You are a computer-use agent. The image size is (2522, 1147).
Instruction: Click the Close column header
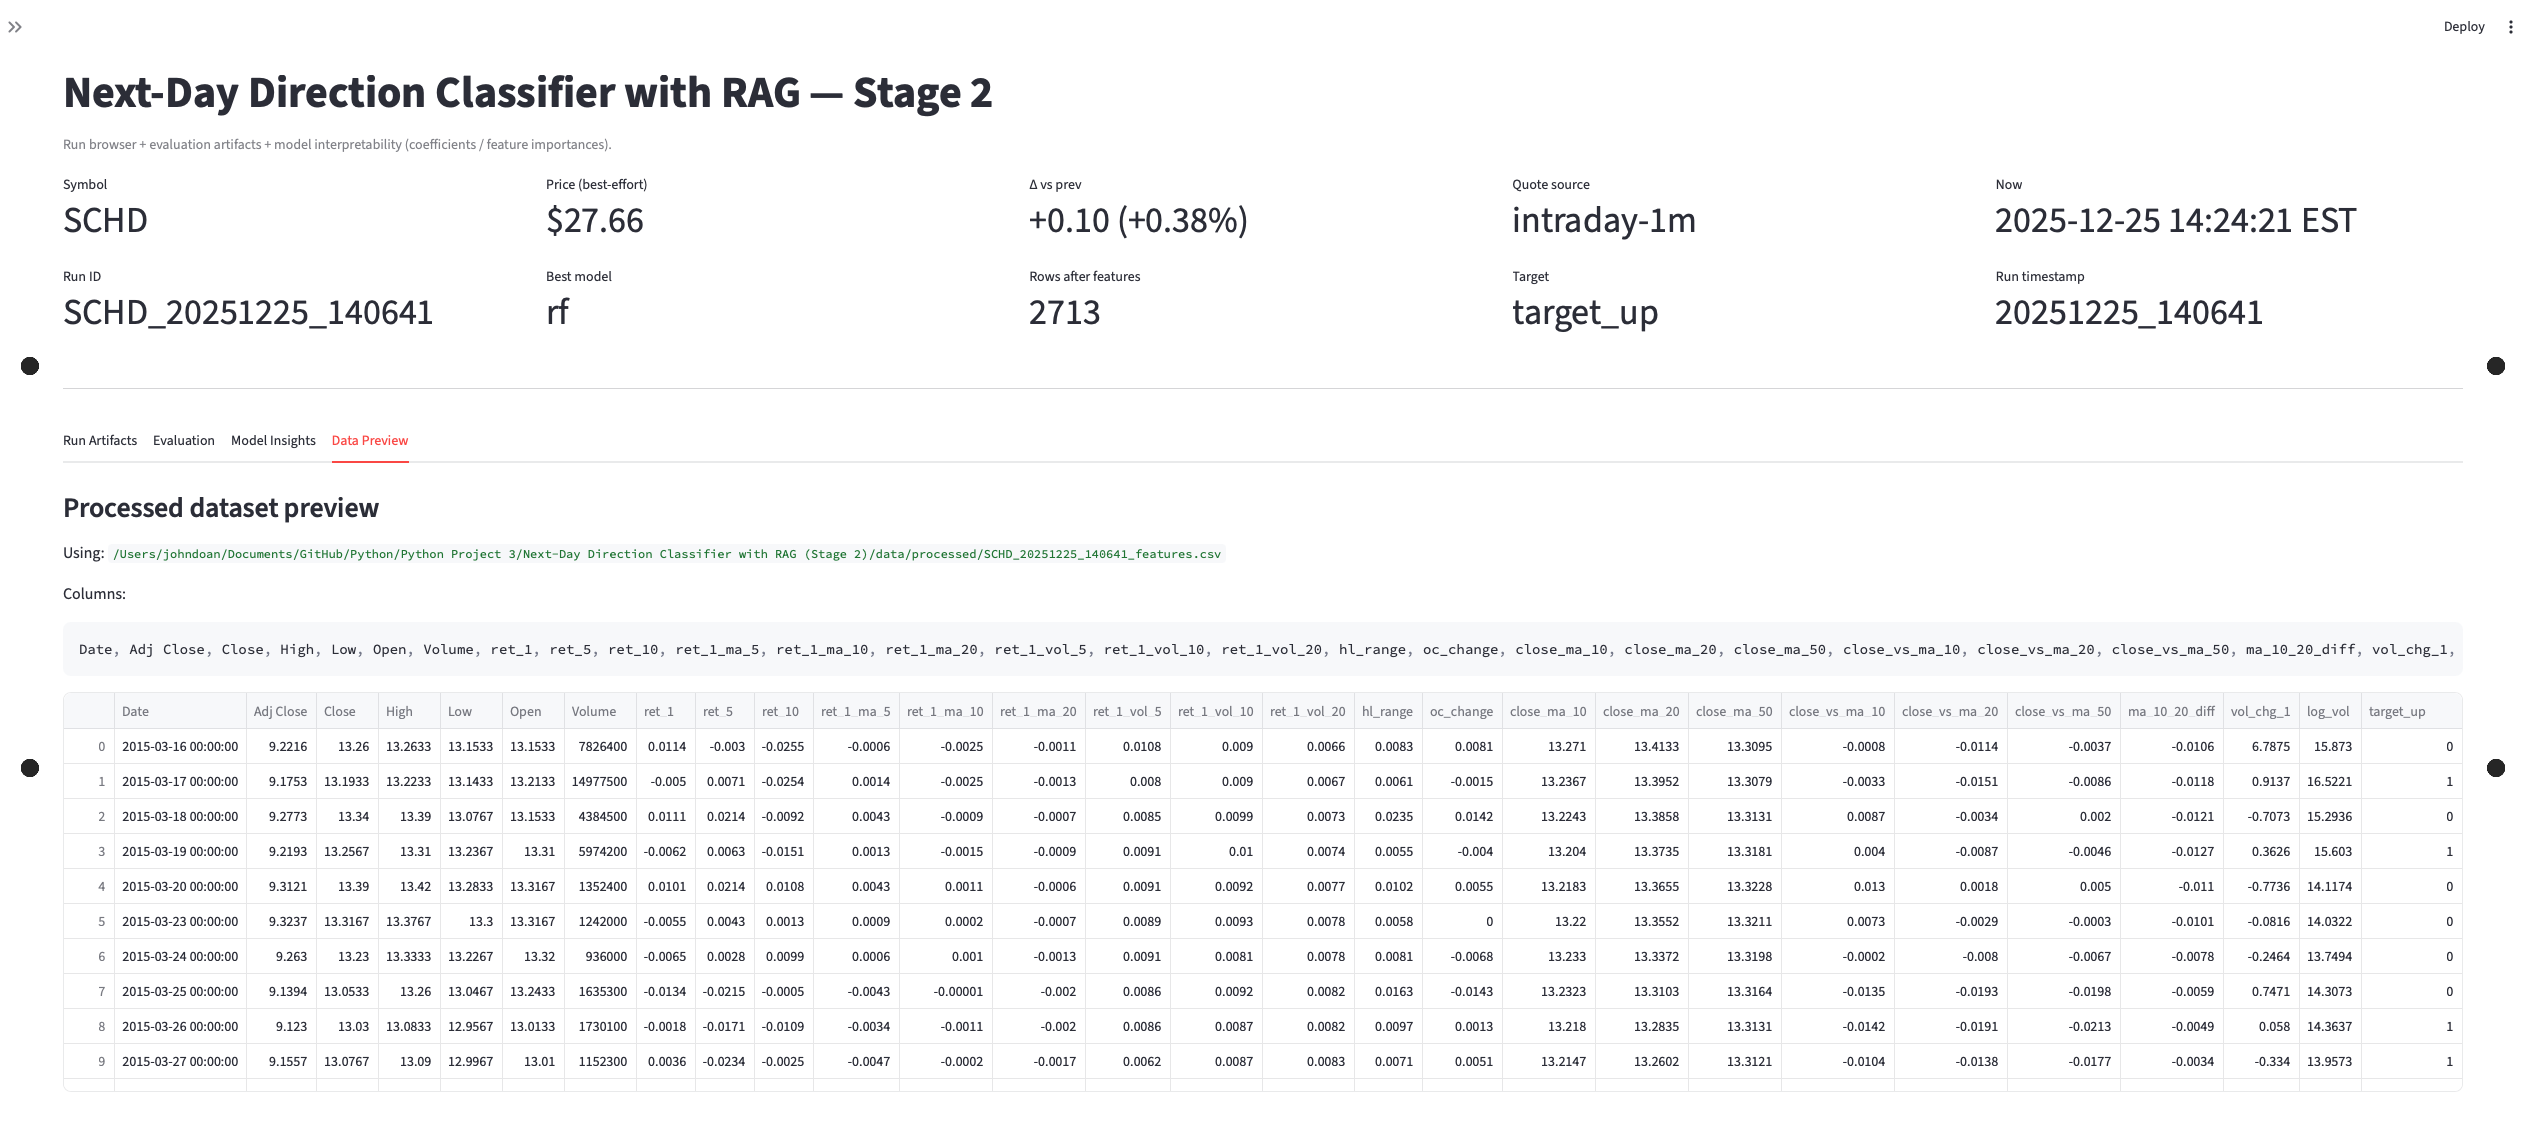(x=338, y=711)
